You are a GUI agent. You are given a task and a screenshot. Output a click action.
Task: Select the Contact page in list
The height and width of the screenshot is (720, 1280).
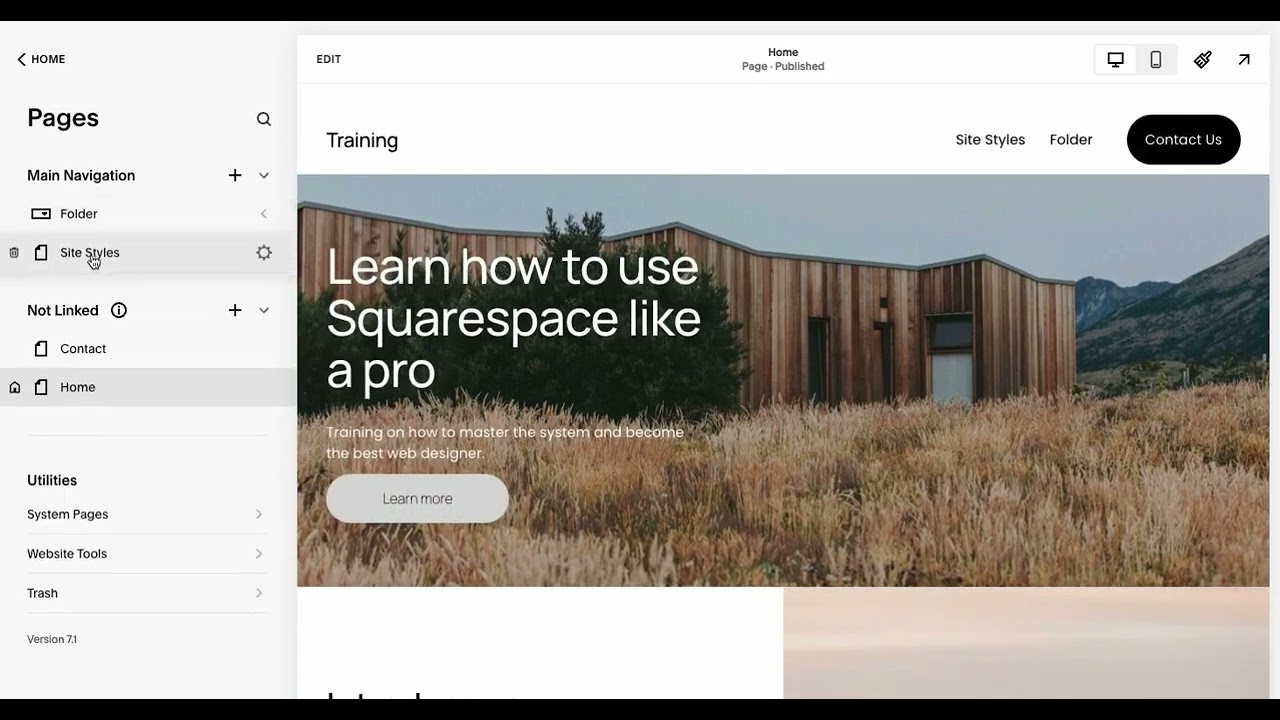tap(83, 349)
